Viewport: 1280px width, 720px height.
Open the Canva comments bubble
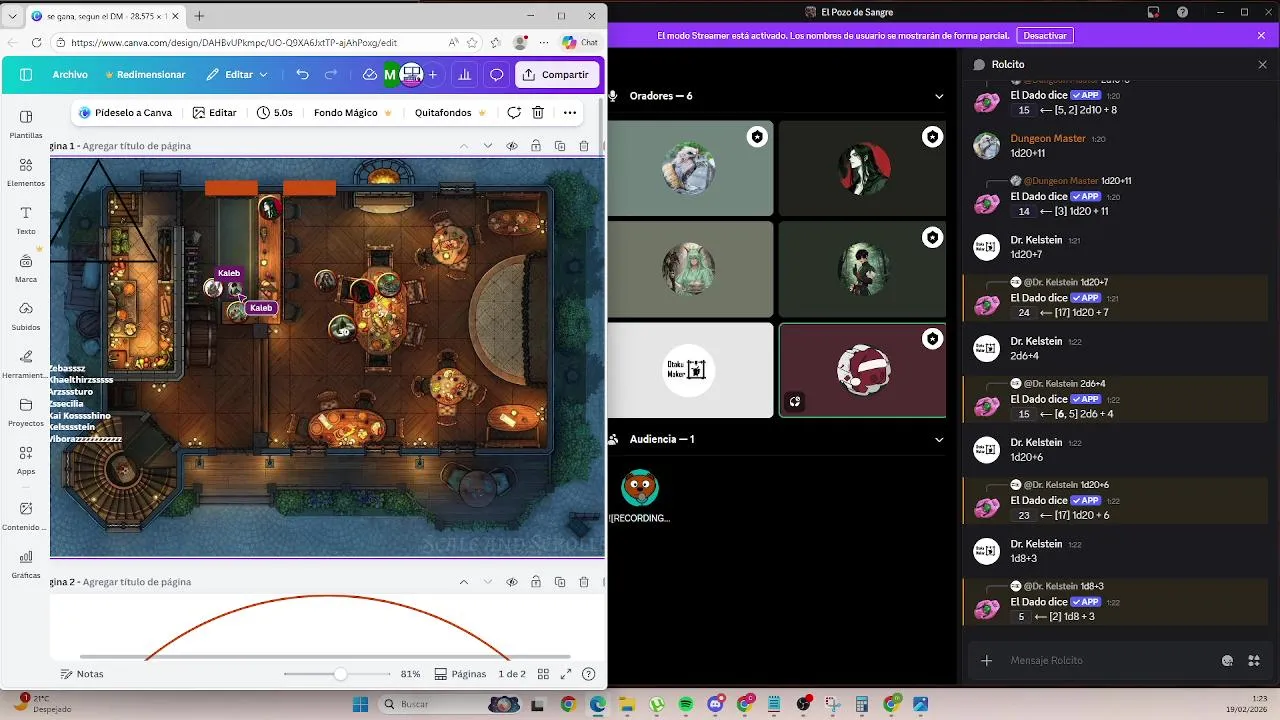click(496, 75)
